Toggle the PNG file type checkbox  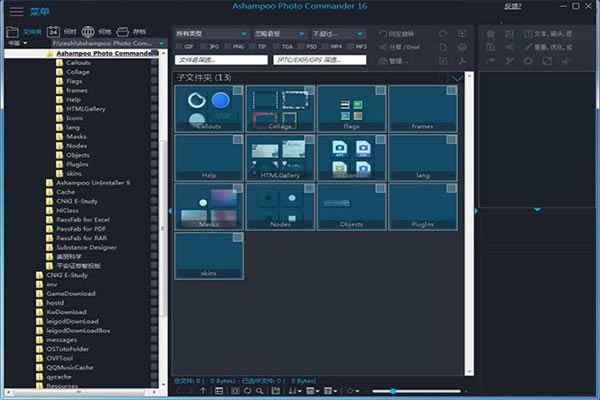228,47
